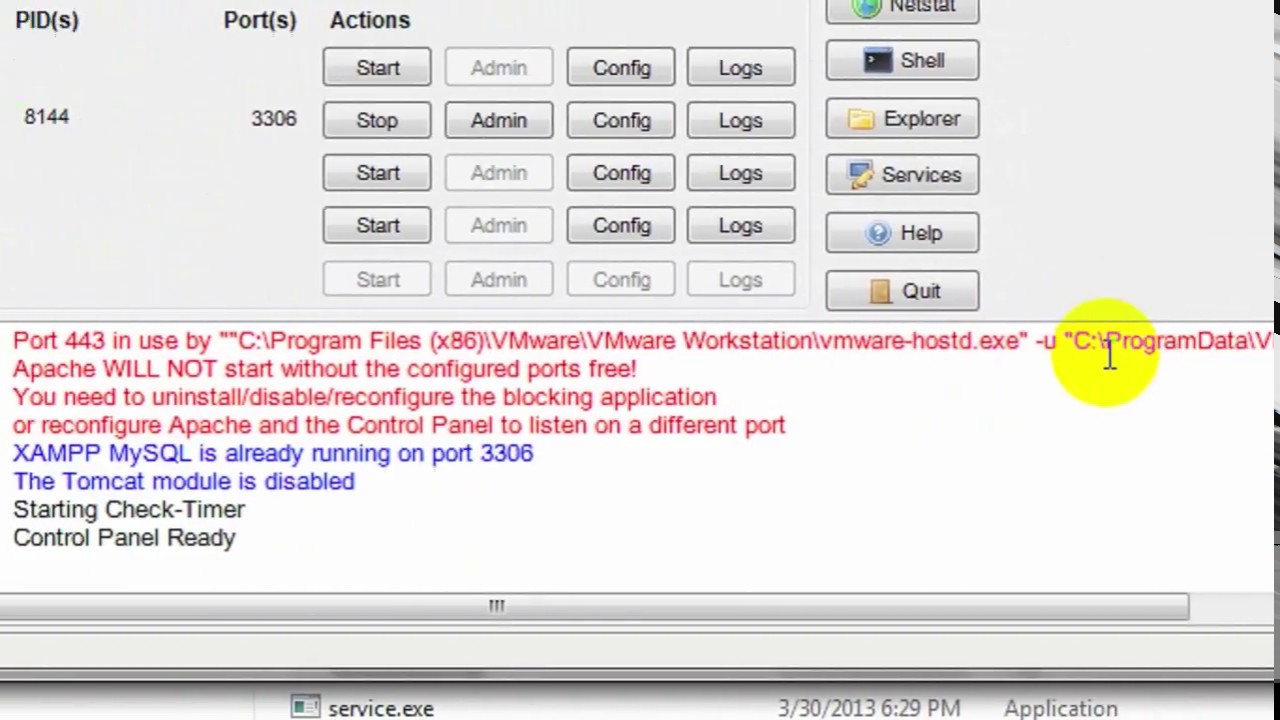
Task: Click the service.exe file icon
Action: coord(305,707)
